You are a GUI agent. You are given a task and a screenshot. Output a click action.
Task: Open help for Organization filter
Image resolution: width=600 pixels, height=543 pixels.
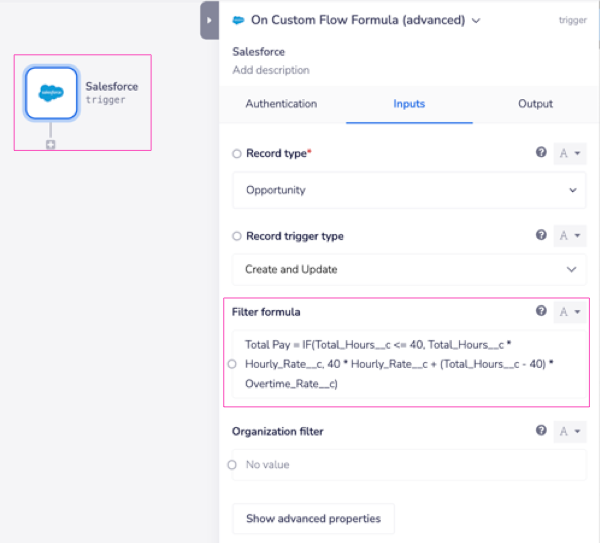[x=541, y=430]
